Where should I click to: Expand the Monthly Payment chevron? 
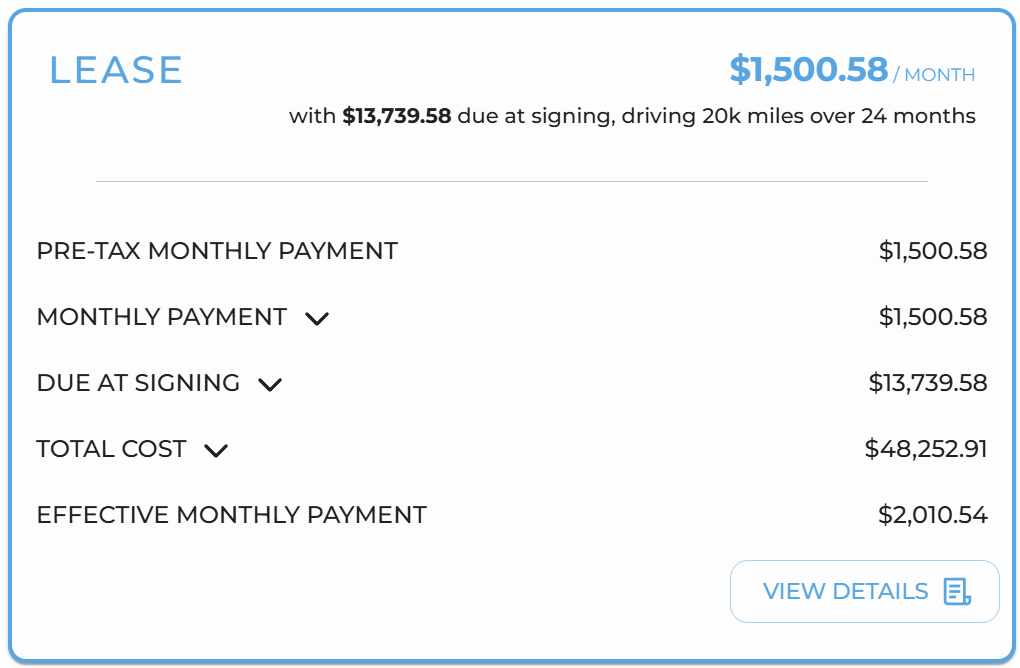pos(317,319)
